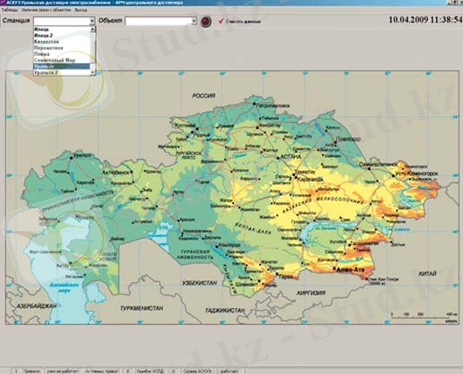The height and width of the screenshot is (374, 463).
Task: Click the Алма-Ата marker on map
Action: click(334, 268)
